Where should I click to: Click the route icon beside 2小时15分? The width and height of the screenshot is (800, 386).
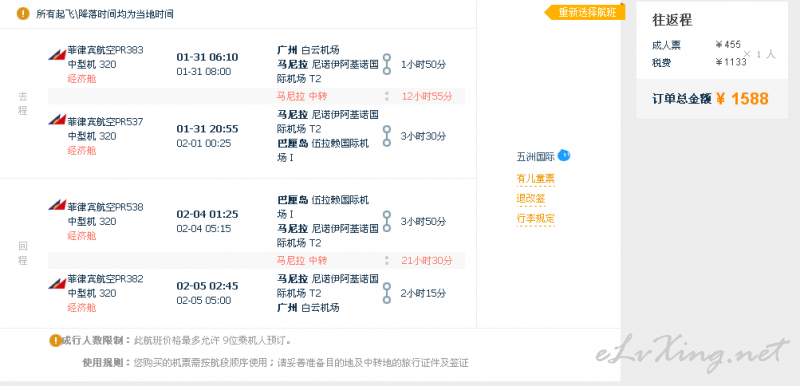tap(387, 293)
